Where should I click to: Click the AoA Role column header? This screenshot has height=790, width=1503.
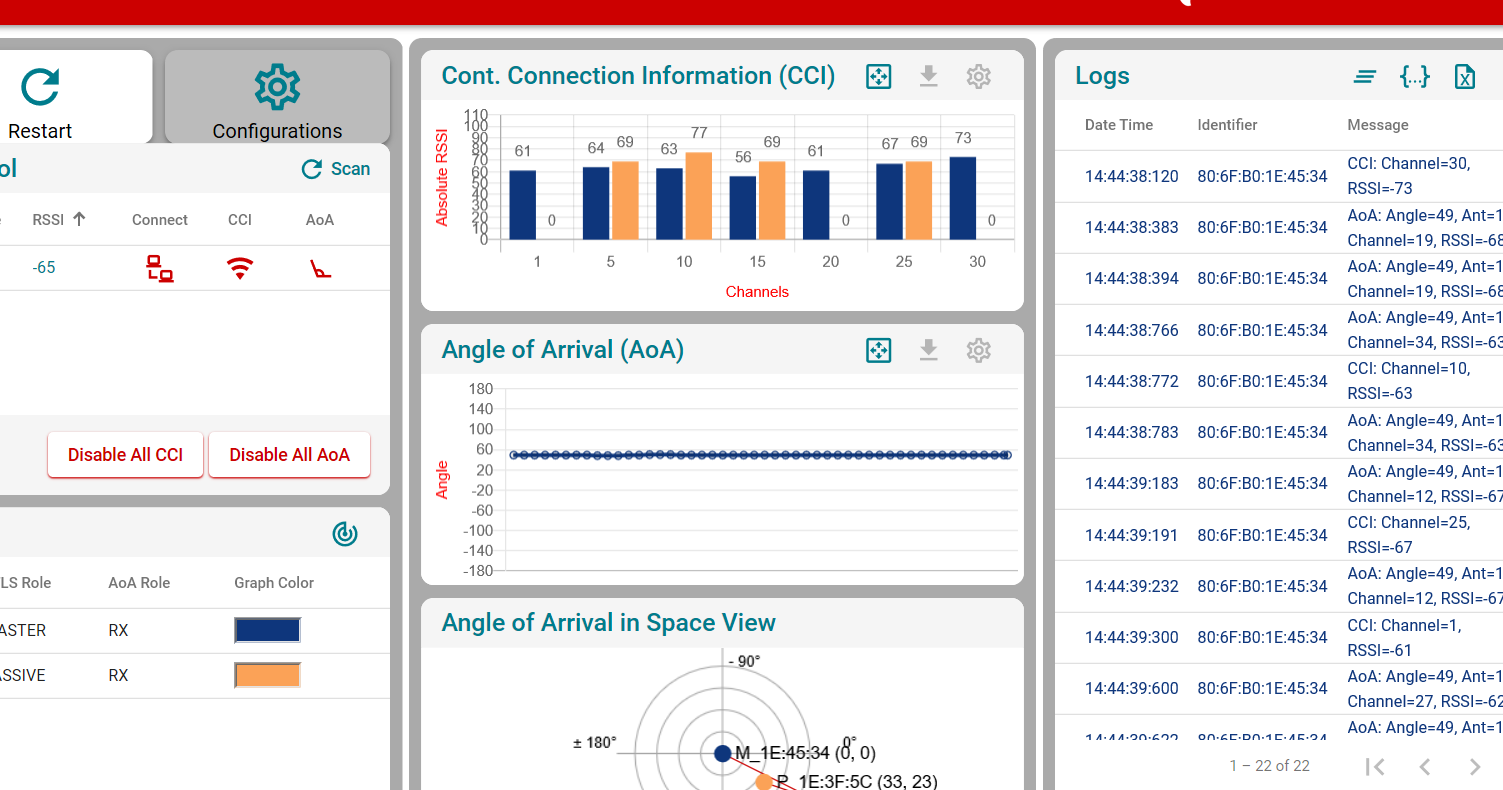tap(139, 583)
